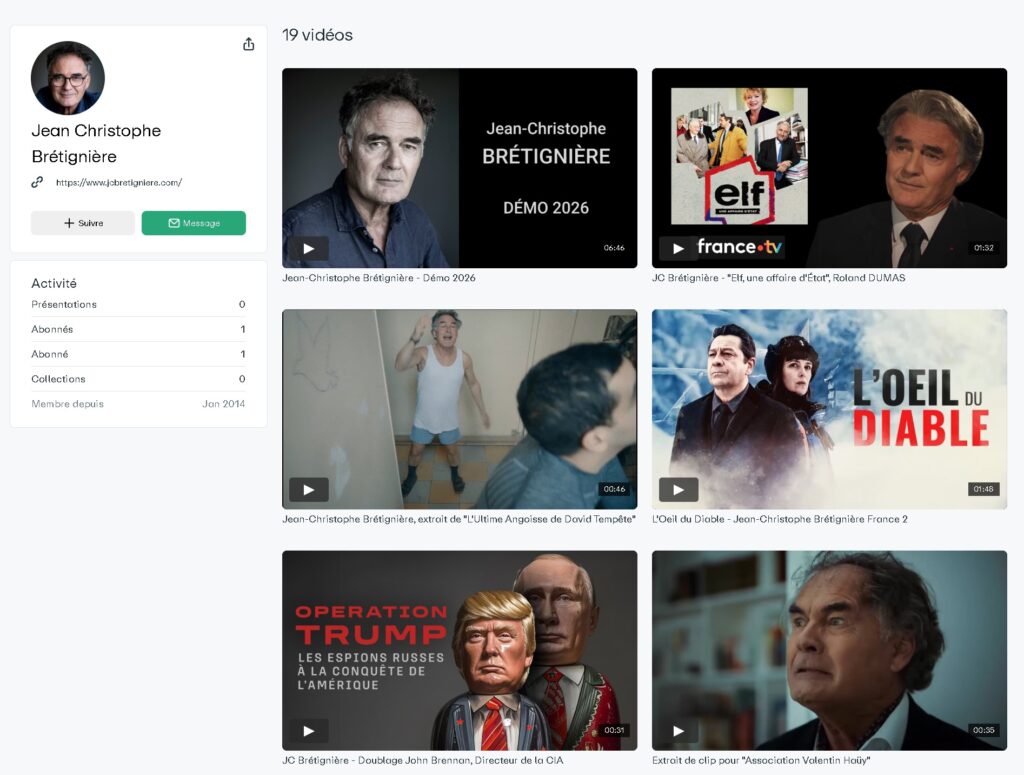Send a Message to Jean Christophe
Viewport: 1024px width, 775px height.
pyautogui.click(x=194, y=223)
